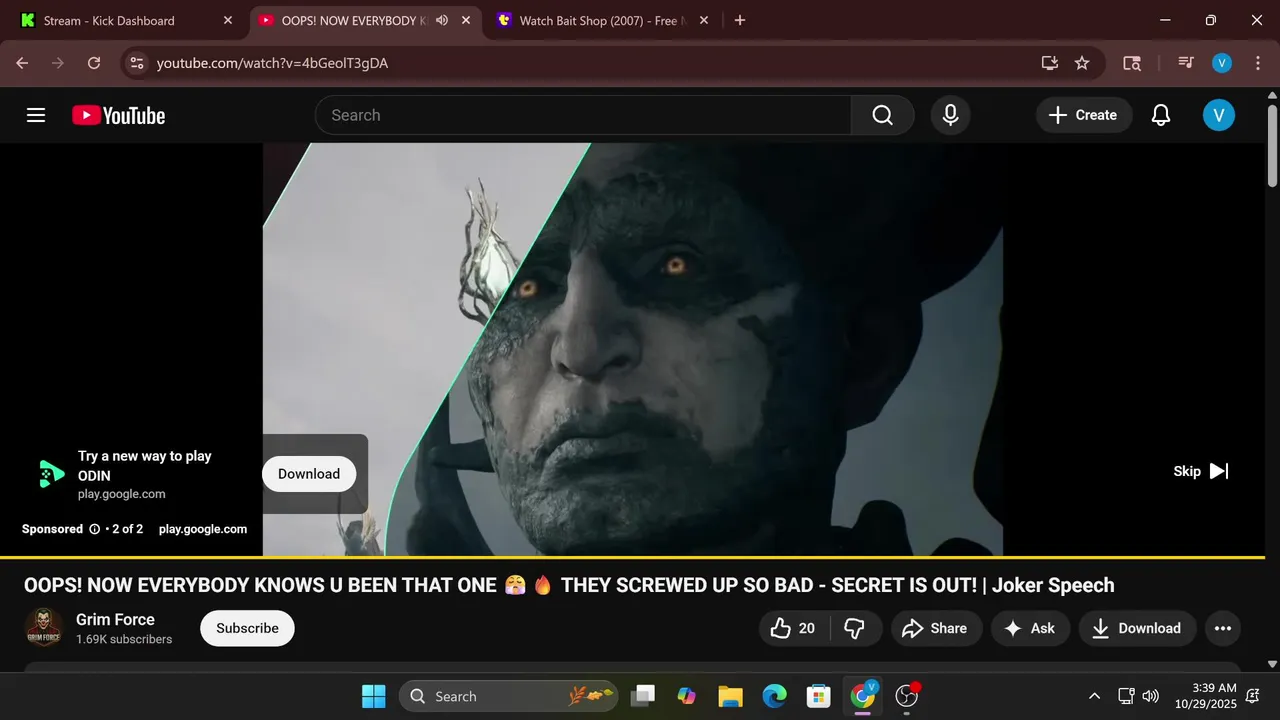Go forward with browser forward arrow

pyautogui.click(x=58, y=63)
